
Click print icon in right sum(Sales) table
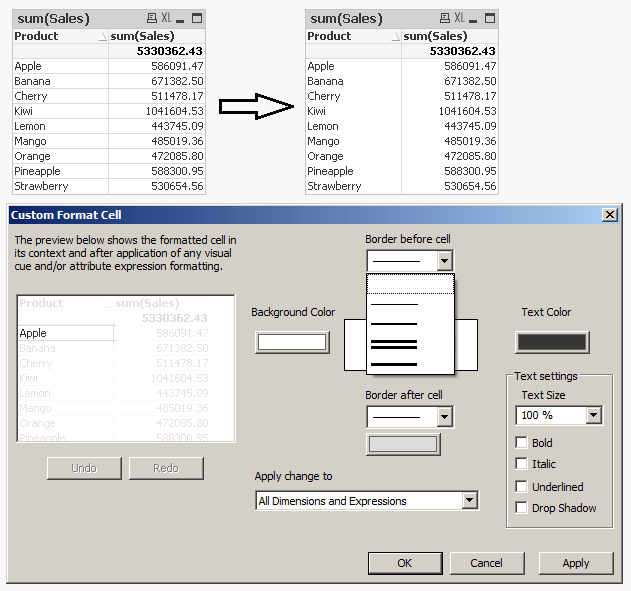pos(445,18)
